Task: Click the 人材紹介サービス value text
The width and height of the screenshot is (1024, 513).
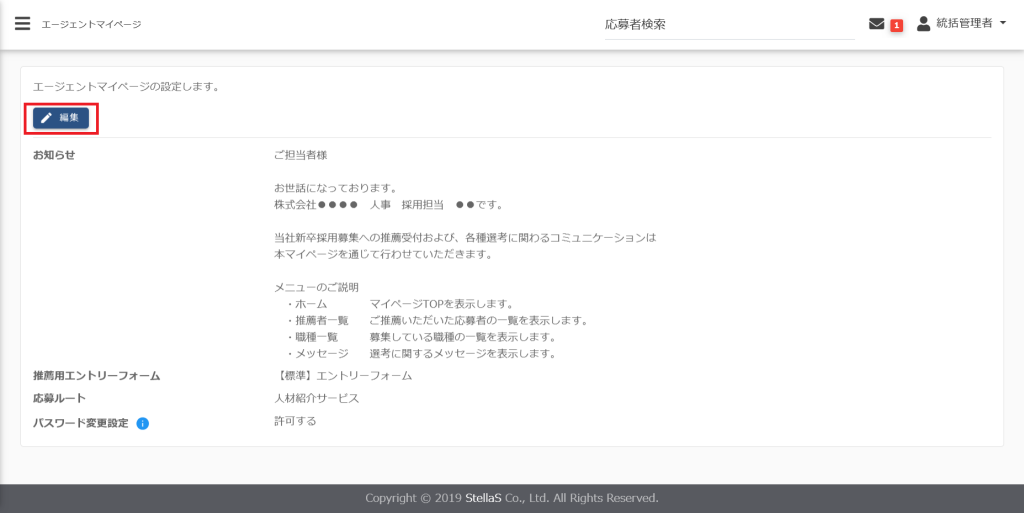Action: (x=316, y=398)
